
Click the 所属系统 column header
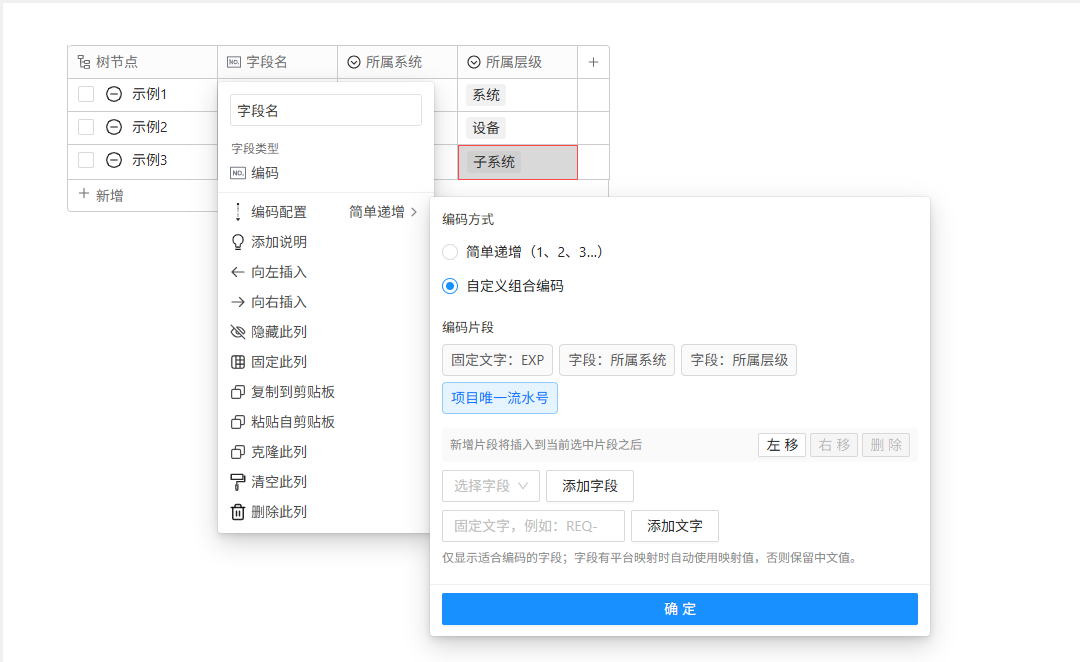397,62
